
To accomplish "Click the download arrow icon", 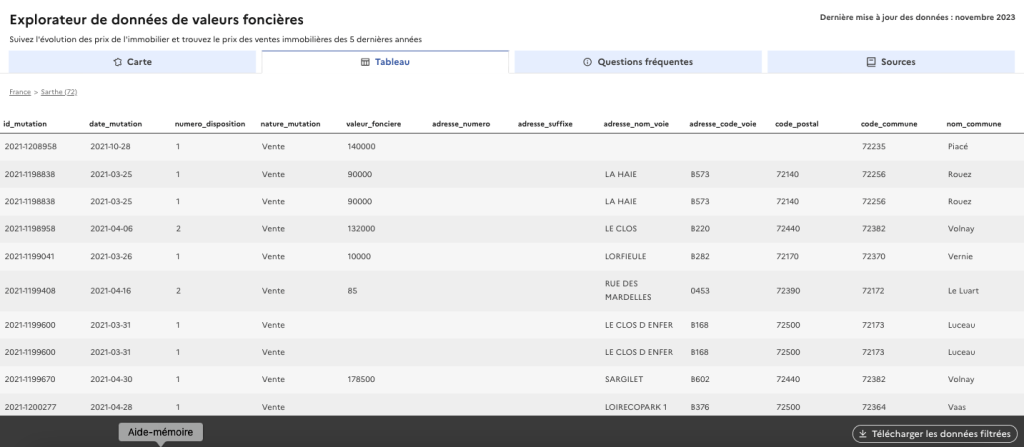I will pos(862,434).
